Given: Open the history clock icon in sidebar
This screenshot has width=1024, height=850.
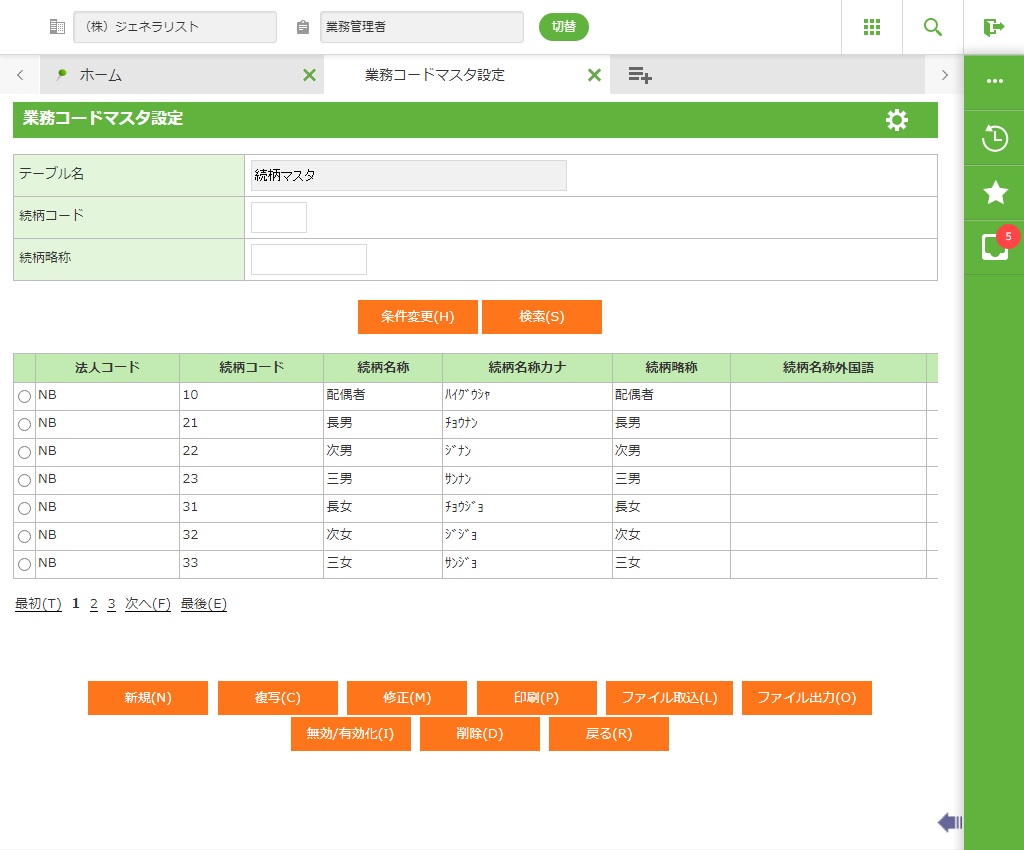Looking at the screenshot, I should (994, 138).
